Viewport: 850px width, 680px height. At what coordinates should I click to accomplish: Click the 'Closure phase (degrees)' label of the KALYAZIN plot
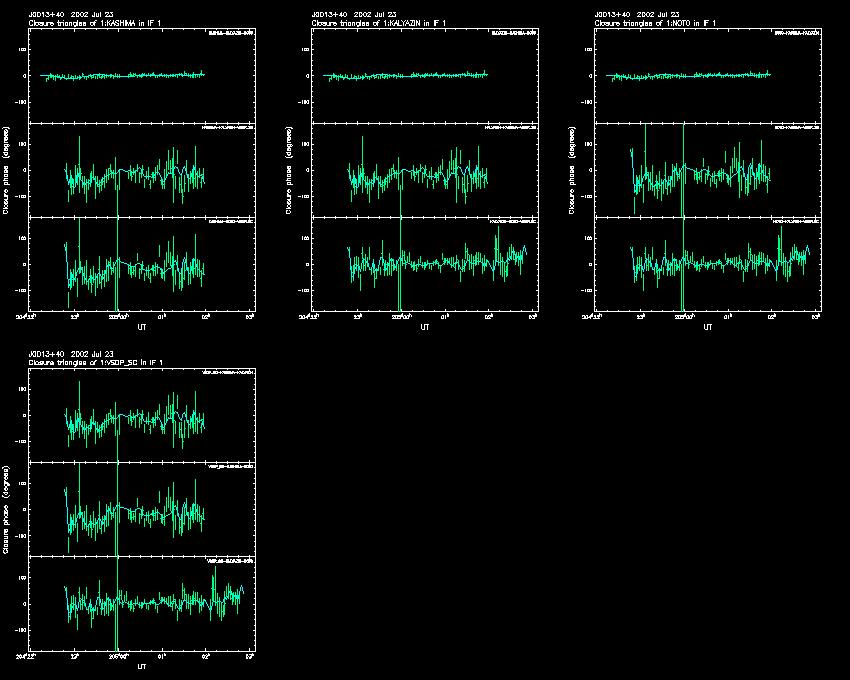pos(289,170)
